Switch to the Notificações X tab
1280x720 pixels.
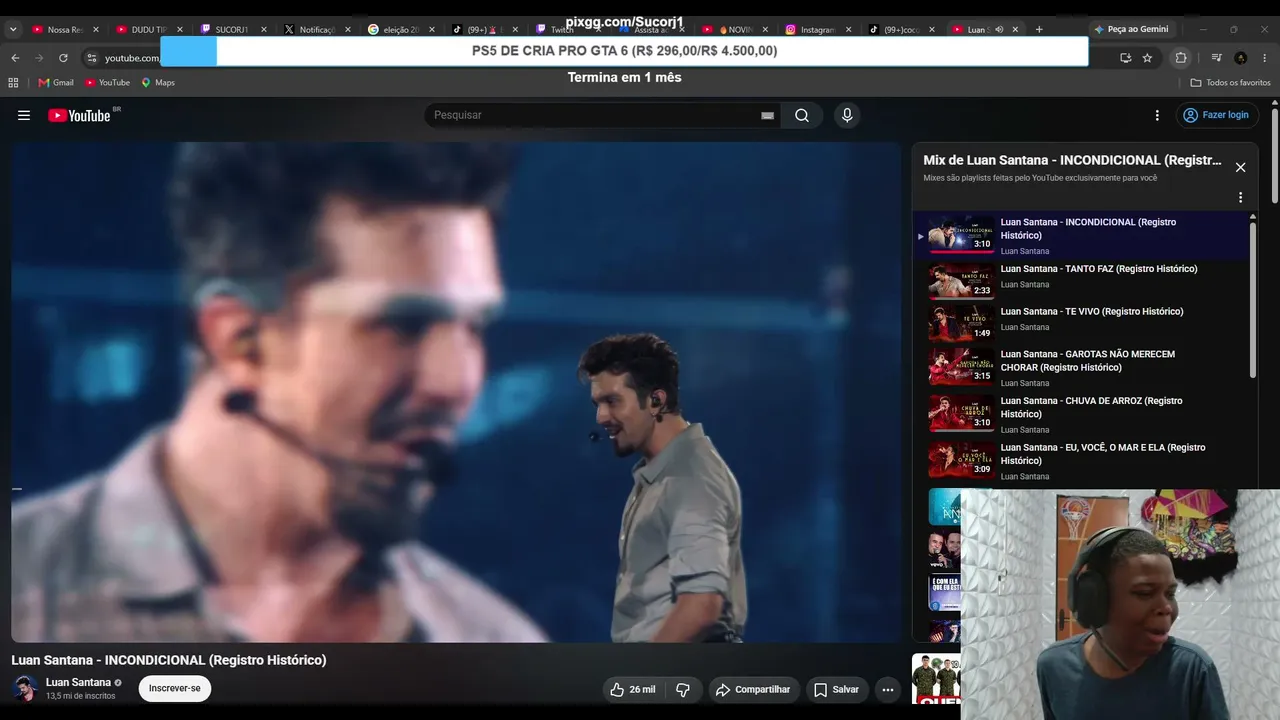point(316,30)
